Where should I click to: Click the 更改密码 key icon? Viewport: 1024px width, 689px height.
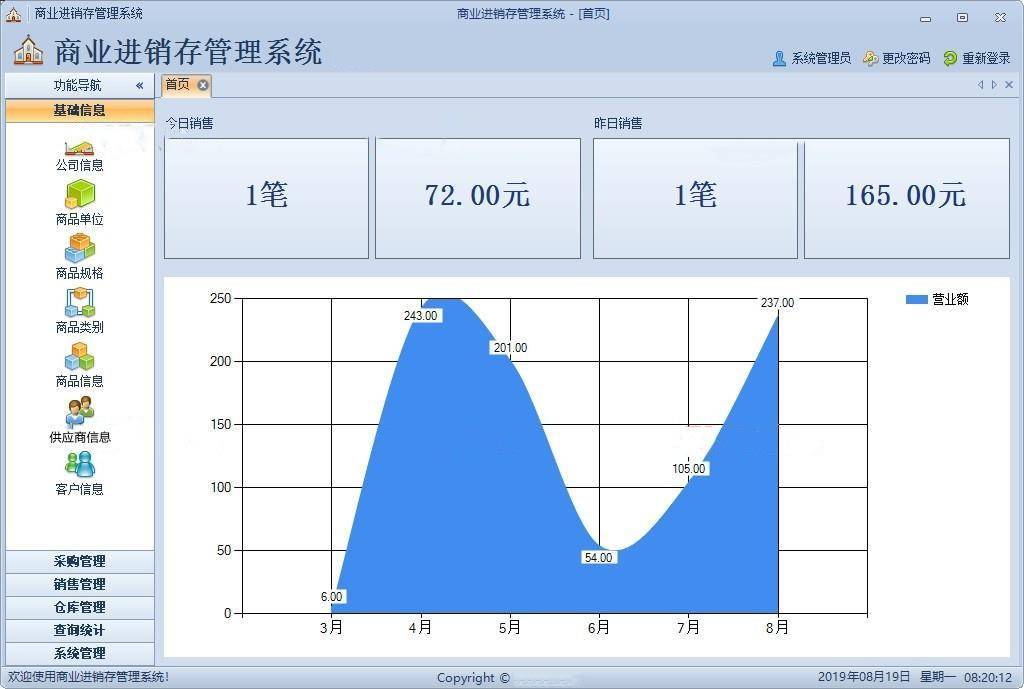point(870,59)
